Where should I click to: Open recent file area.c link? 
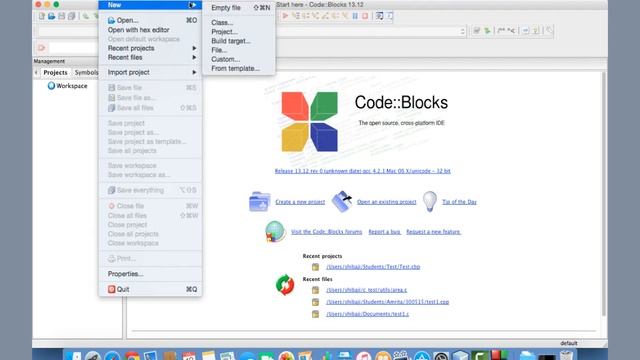coord(367,290)
